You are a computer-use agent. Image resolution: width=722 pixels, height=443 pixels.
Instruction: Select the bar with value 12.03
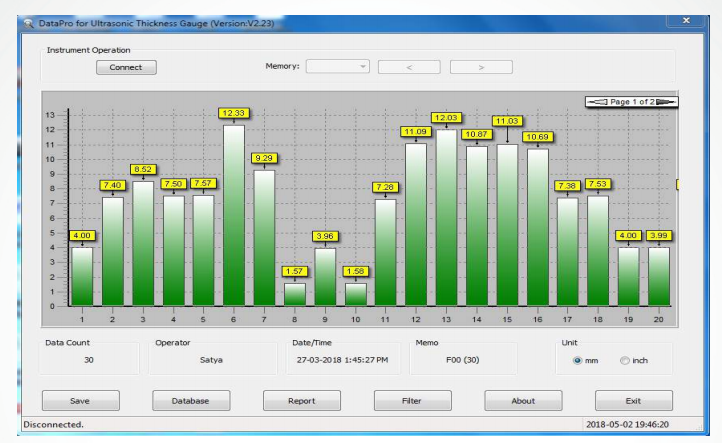445,215
